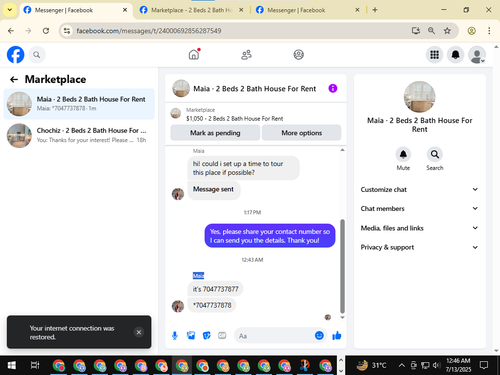Dismiss the internet connection restored toast

click(139, 332)
